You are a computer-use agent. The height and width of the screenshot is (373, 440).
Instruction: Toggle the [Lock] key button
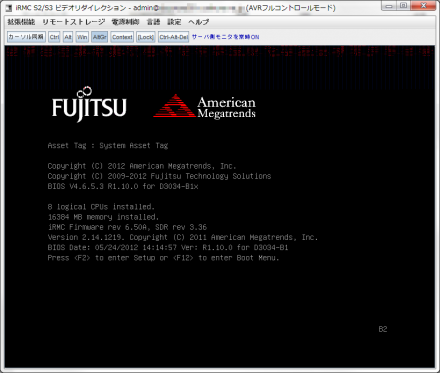pos(146,37)
